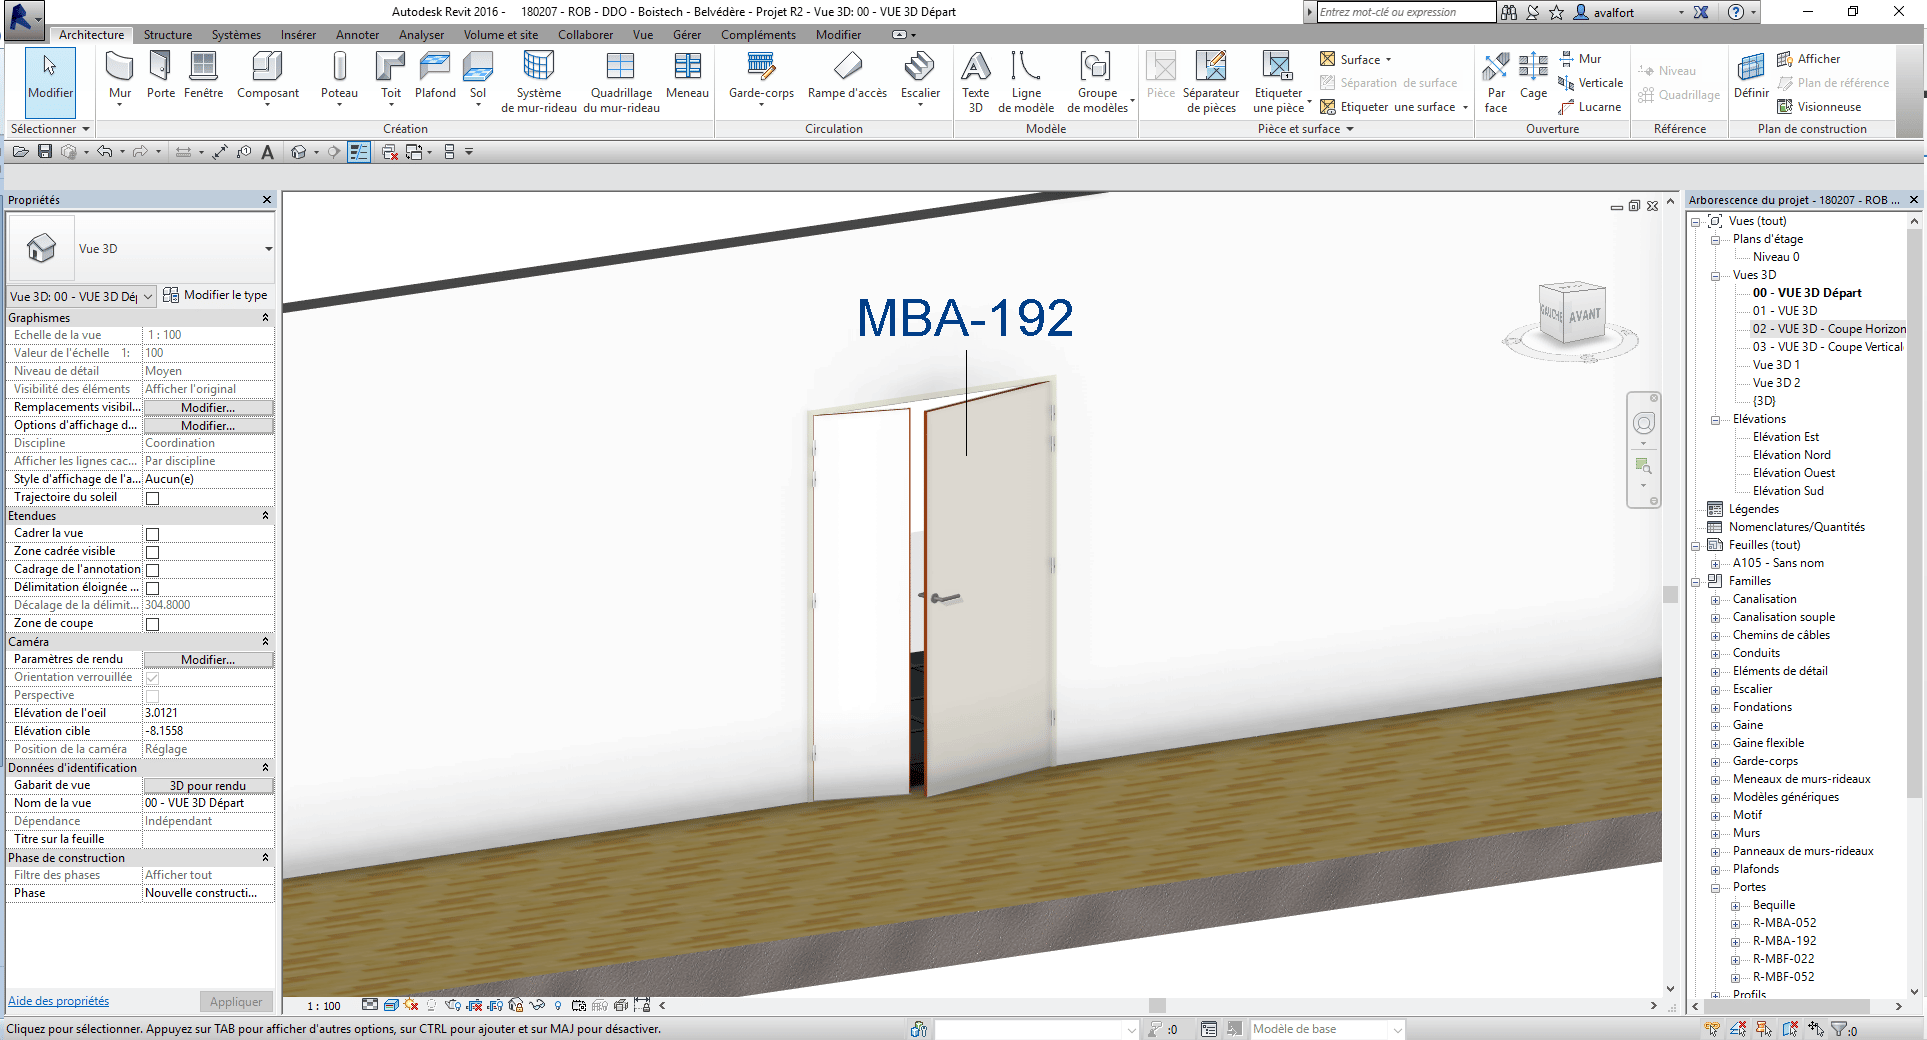This screenshot has height=1040, width=1927.
Task: Click the Fenêtre window tool
Action: point(203,76)
